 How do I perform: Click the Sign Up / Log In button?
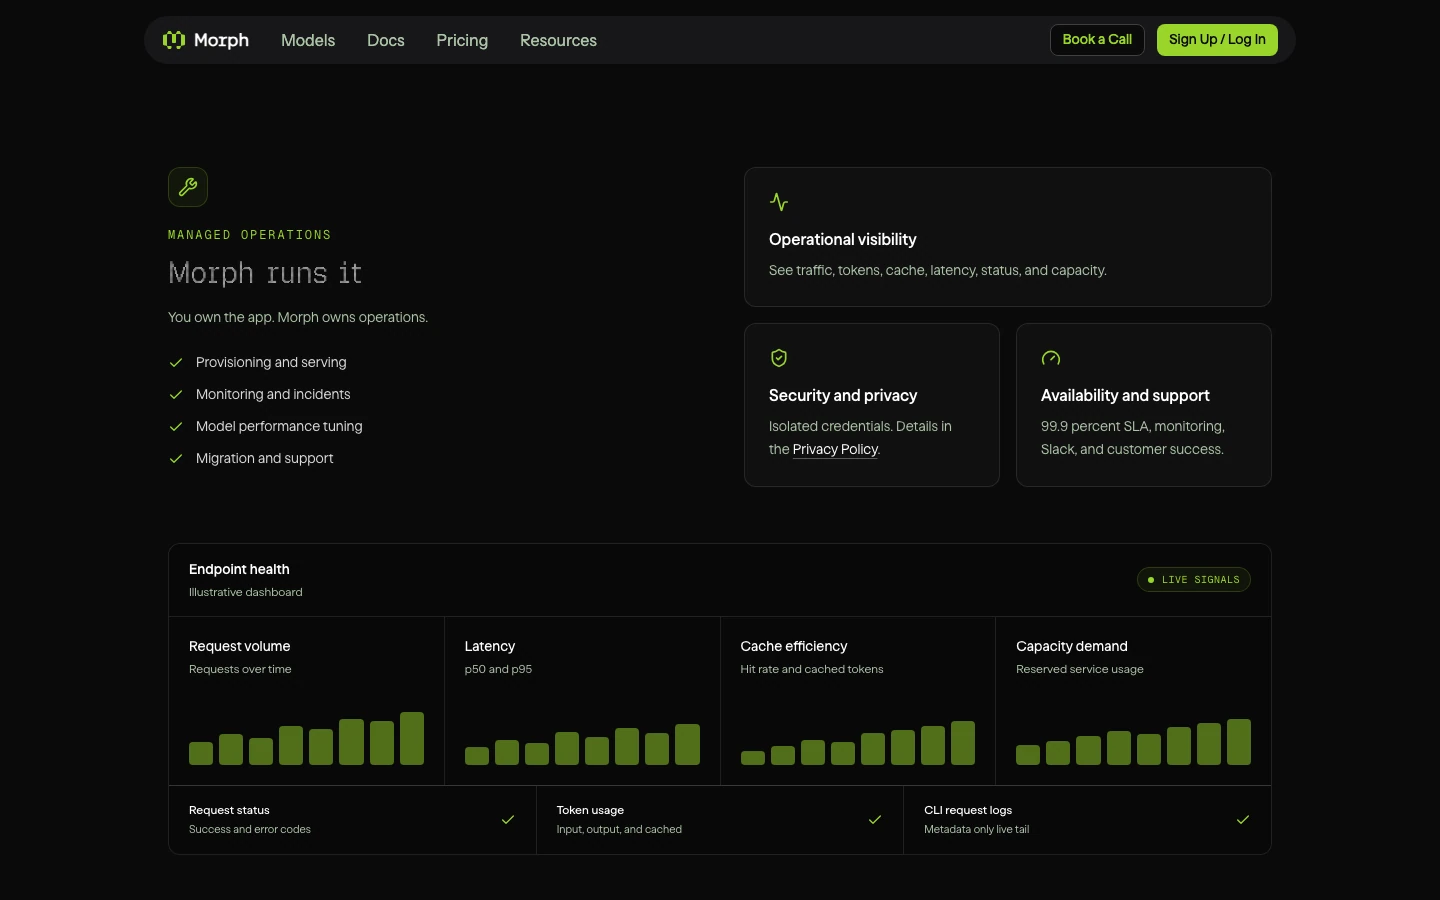click(x=1217, y=40)
